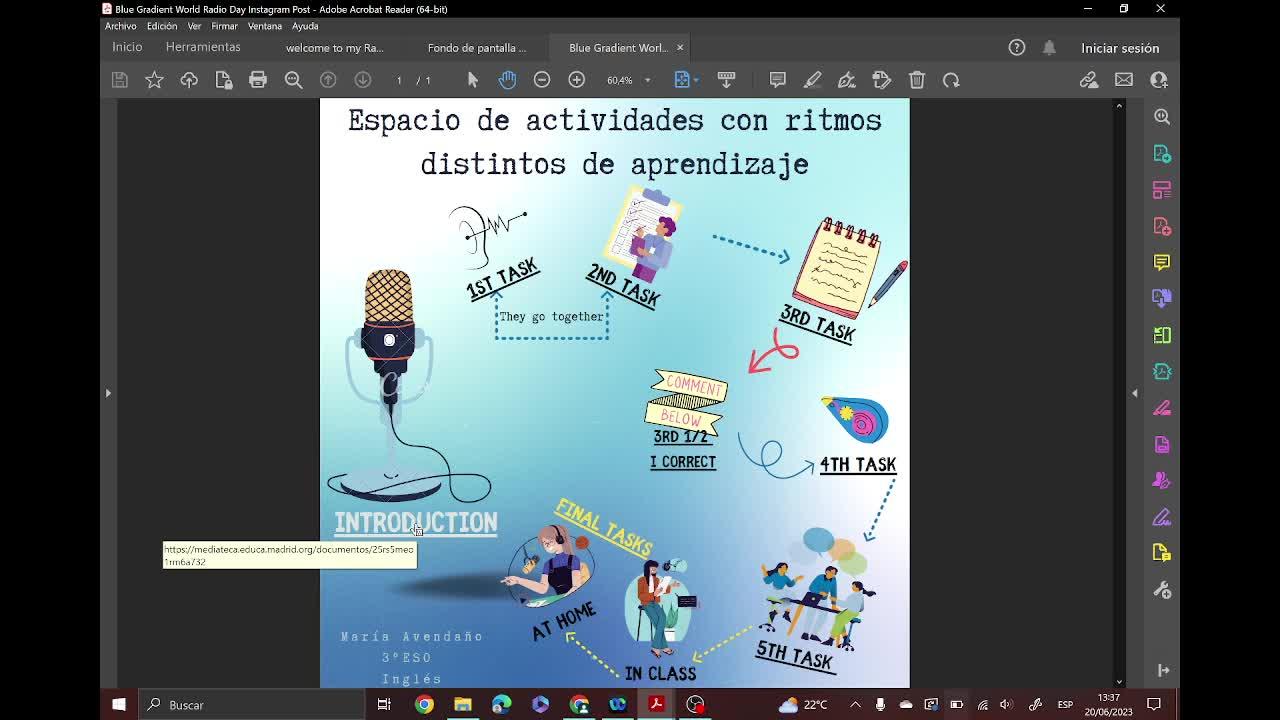Switch to the Herramientas tab
The image size is (1280, 720).
click(203, 47)
